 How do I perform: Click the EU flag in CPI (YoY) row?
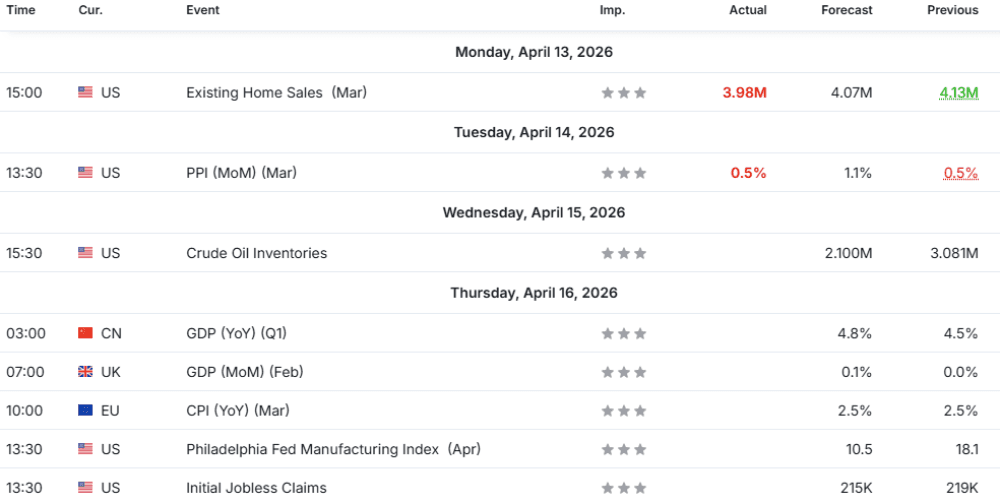85,411
